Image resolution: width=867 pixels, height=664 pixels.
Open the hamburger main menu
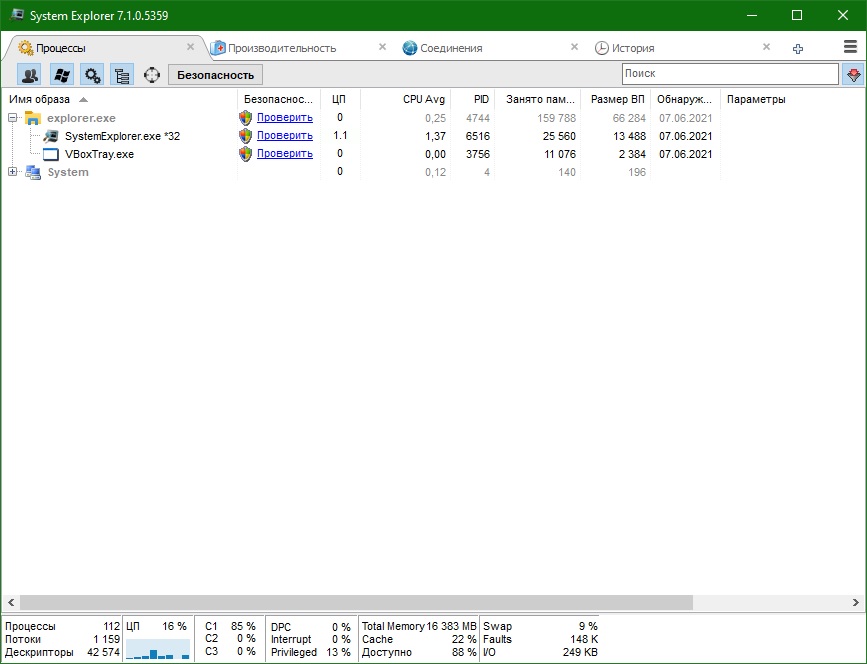point(850,47)
